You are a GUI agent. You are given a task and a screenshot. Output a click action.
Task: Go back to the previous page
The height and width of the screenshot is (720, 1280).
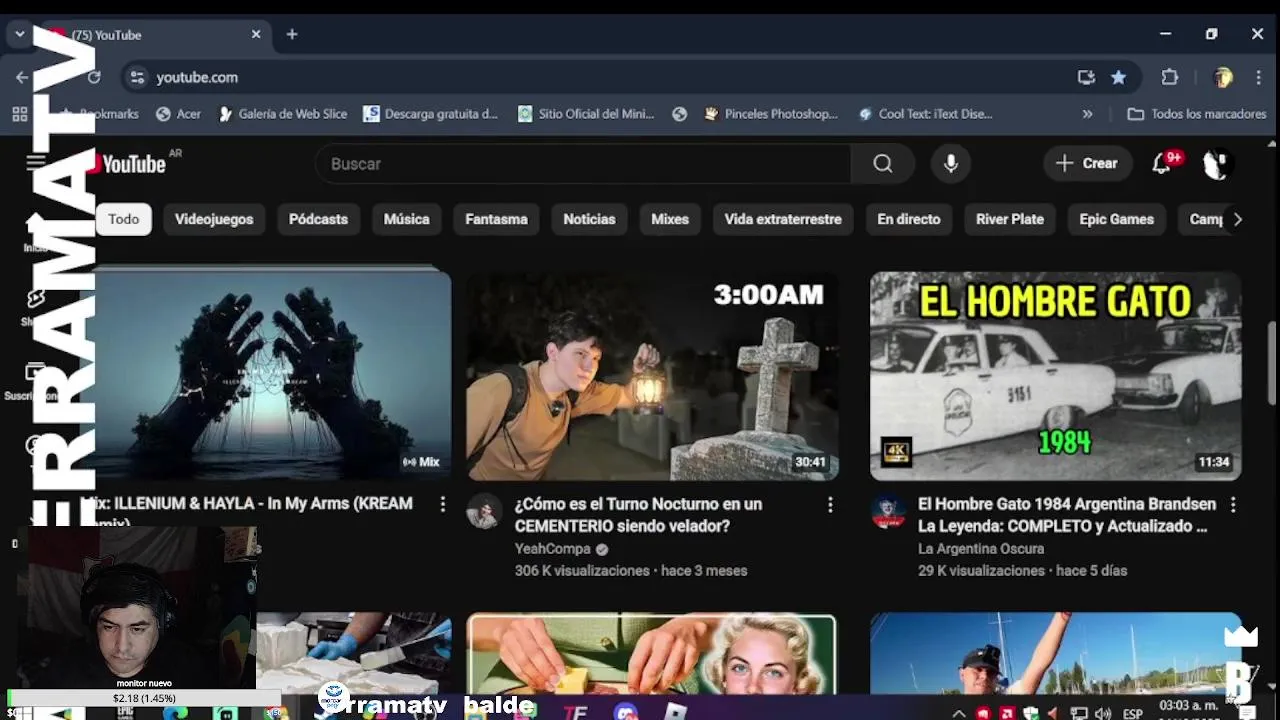[22, 77]
